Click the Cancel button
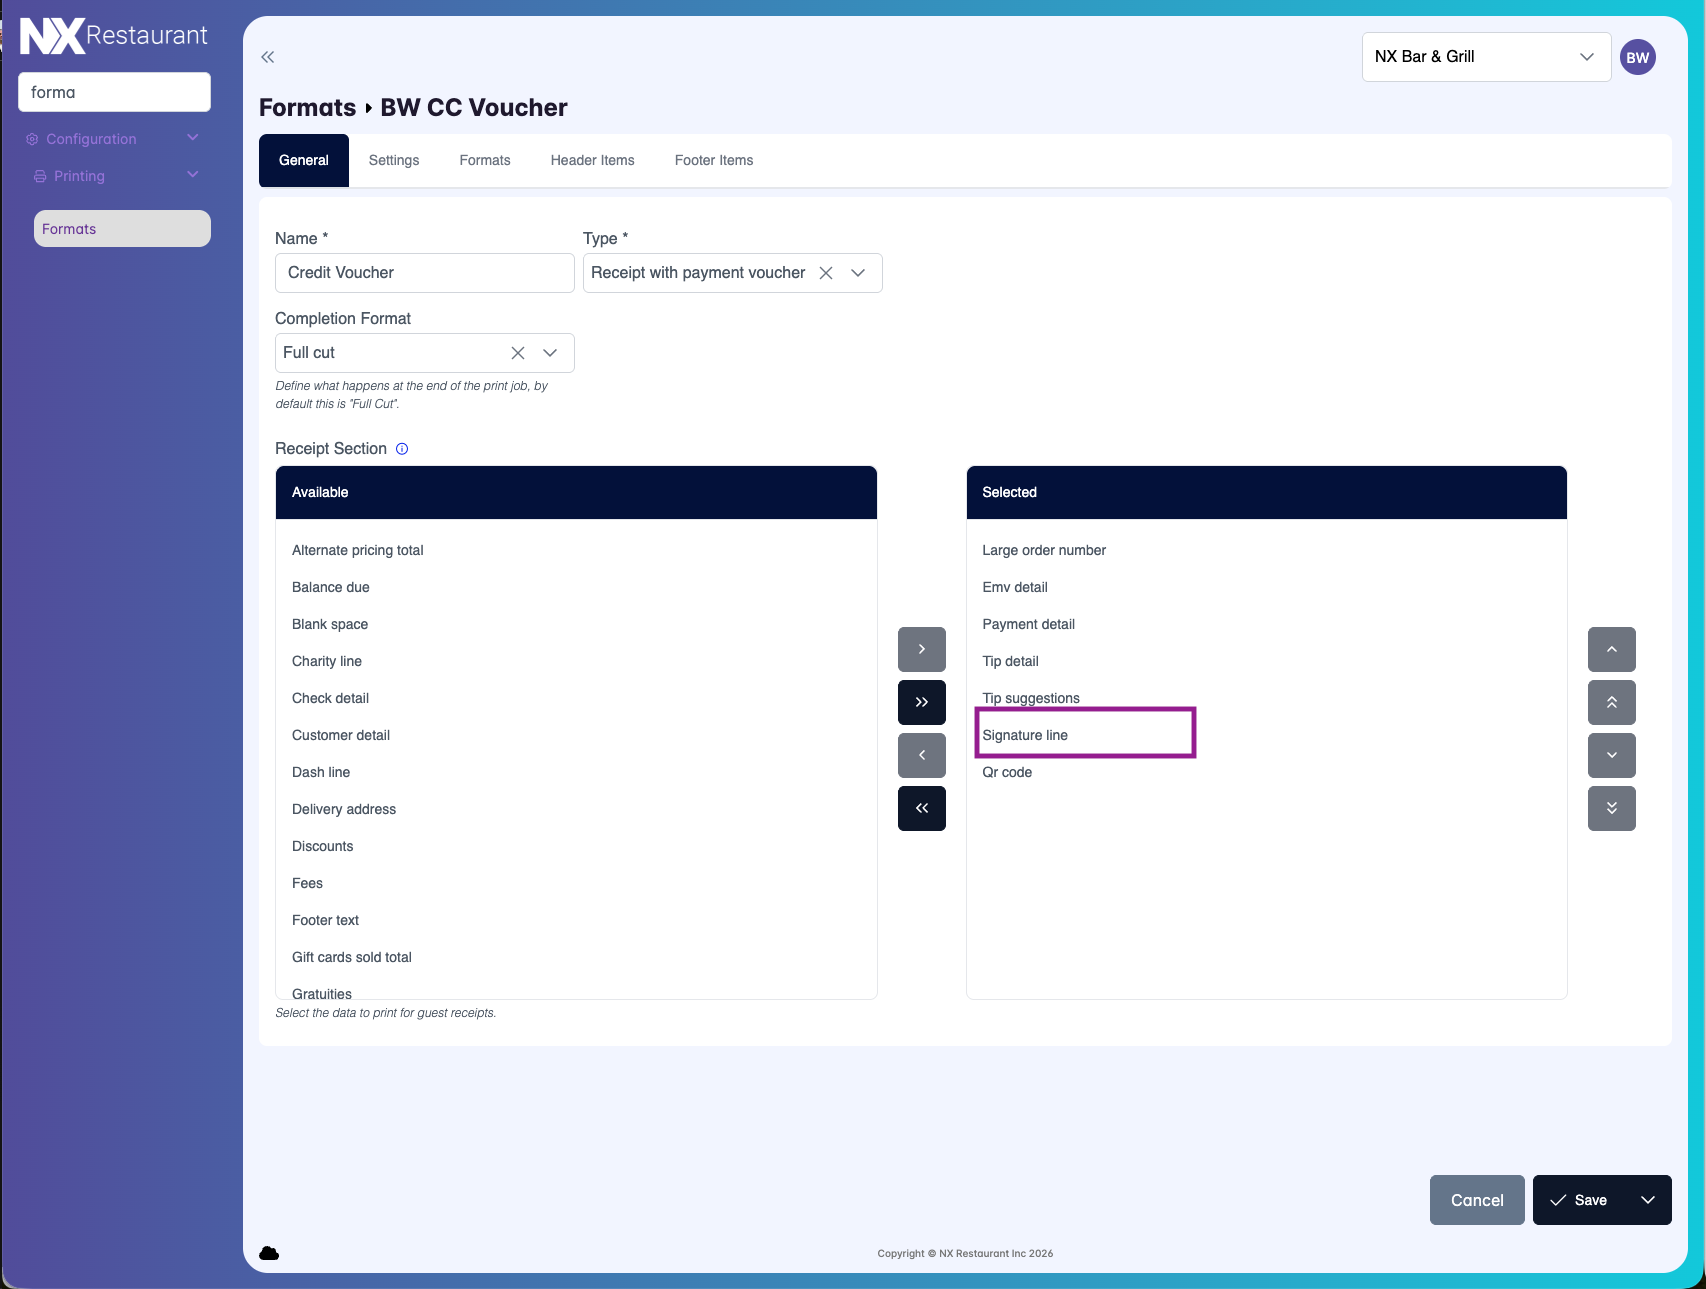Screen dimensions: 1706x1289 pyautogui.click(x=1476, y=1200)
